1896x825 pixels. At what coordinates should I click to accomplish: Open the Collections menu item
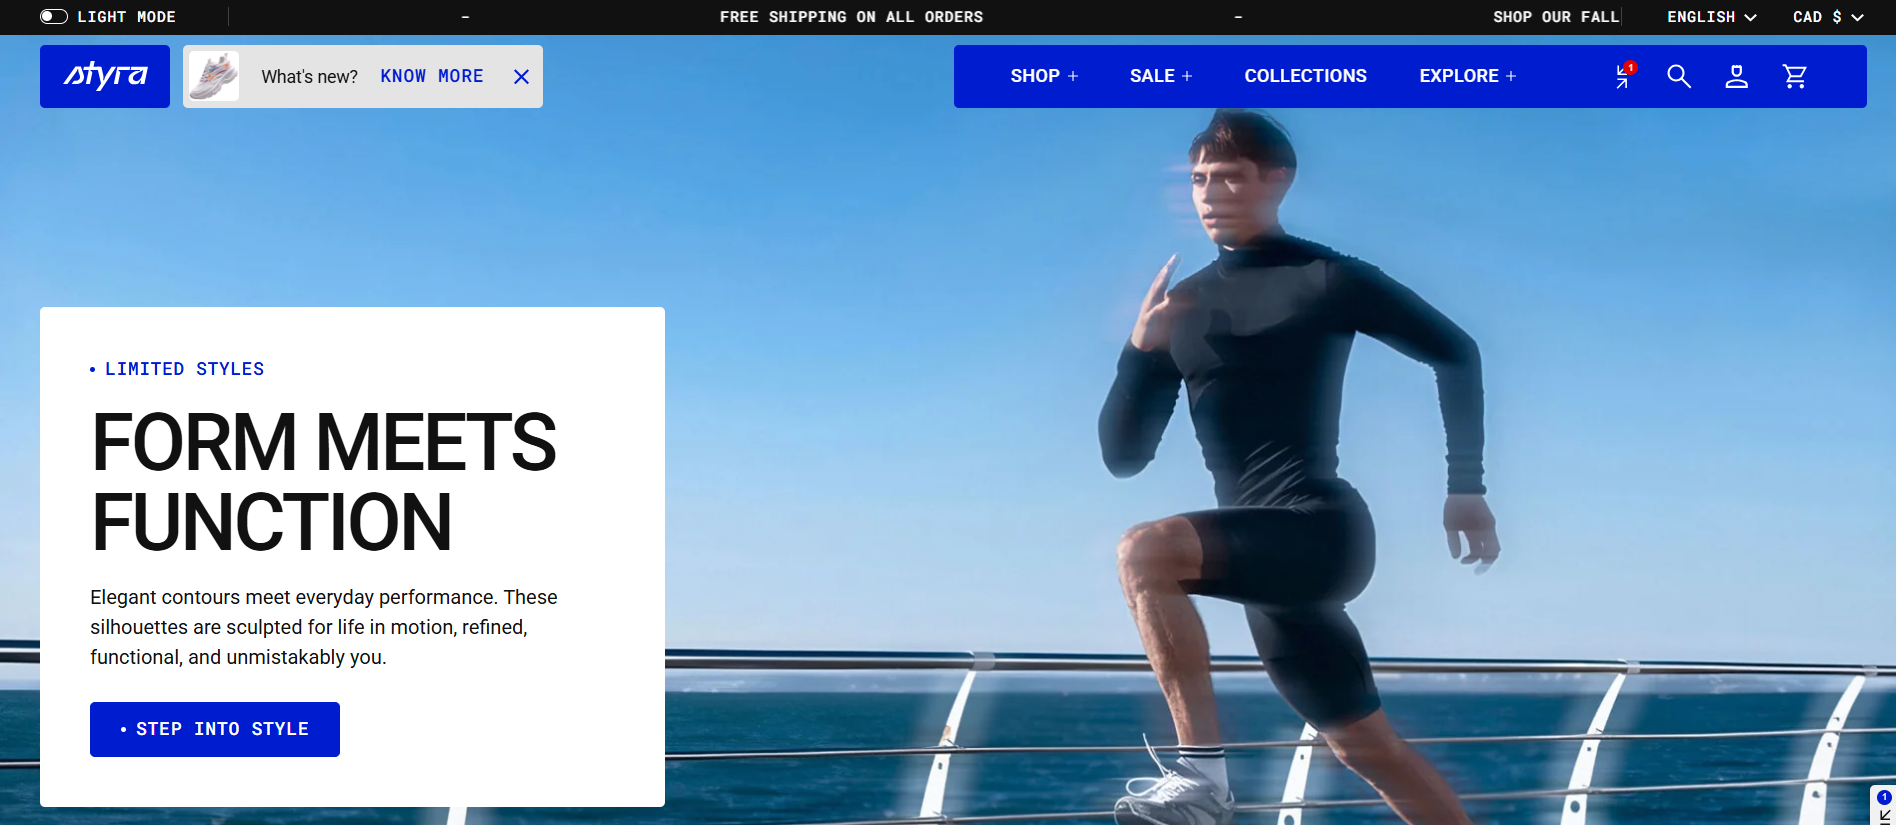coord(1305,76)
